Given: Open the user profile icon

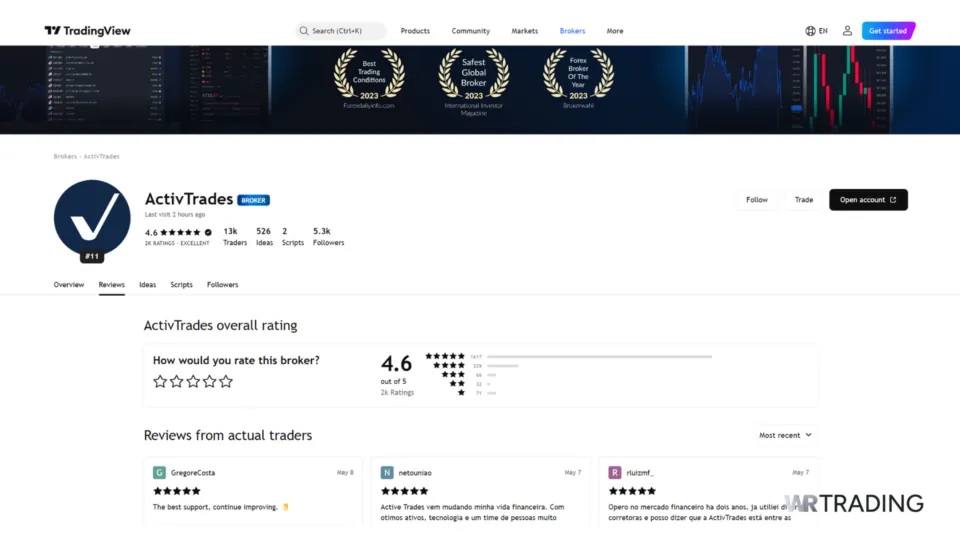Looking at the screenshot, I should pos(847,31).
